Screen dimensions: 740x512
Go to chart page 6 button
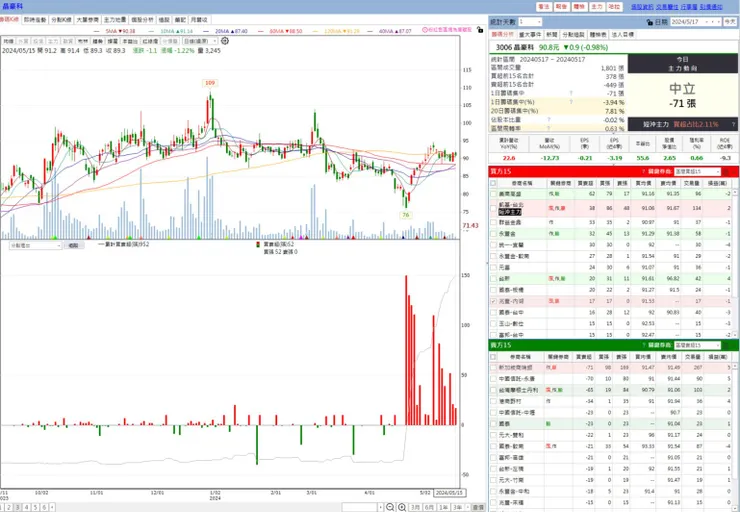coord(44,507)
